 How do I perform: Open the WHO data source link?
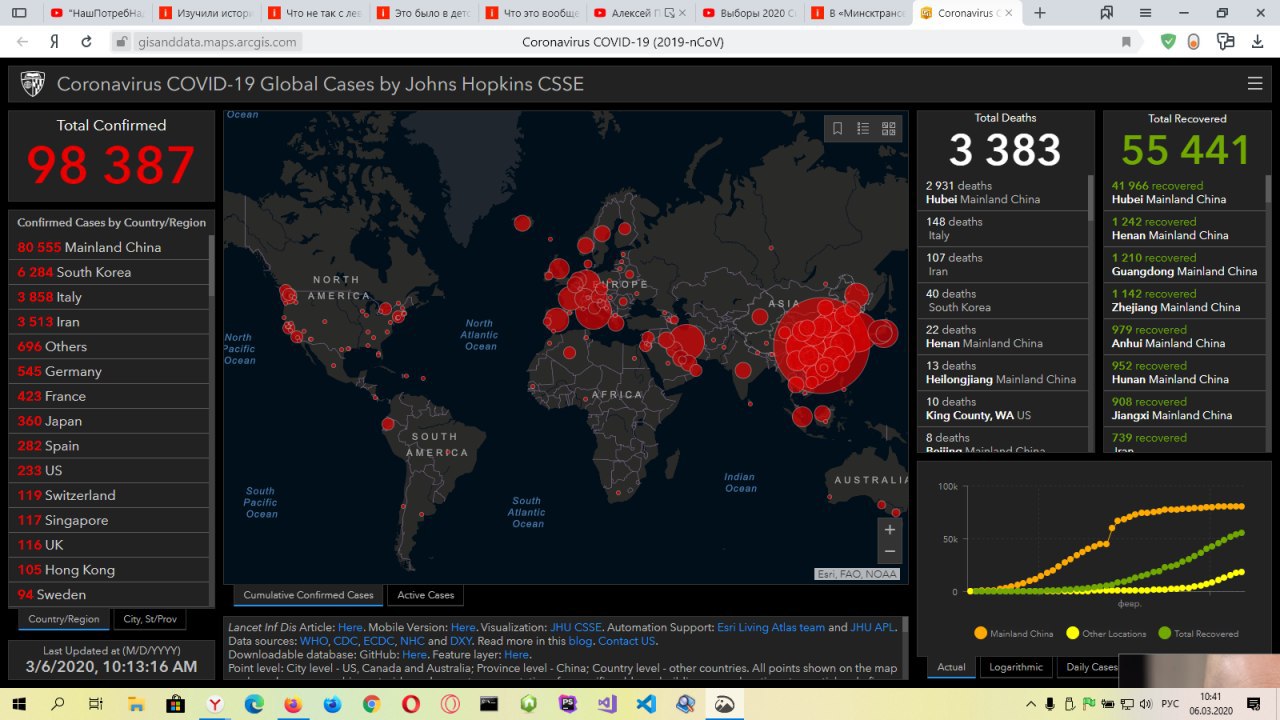click(x=313, y=641)
